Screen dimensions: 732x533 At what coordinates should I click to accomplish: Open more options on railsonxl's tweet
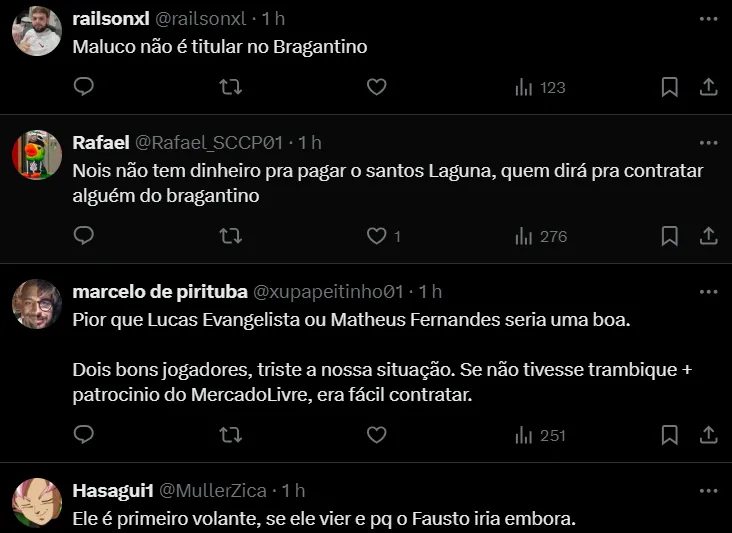pos(708,20)
